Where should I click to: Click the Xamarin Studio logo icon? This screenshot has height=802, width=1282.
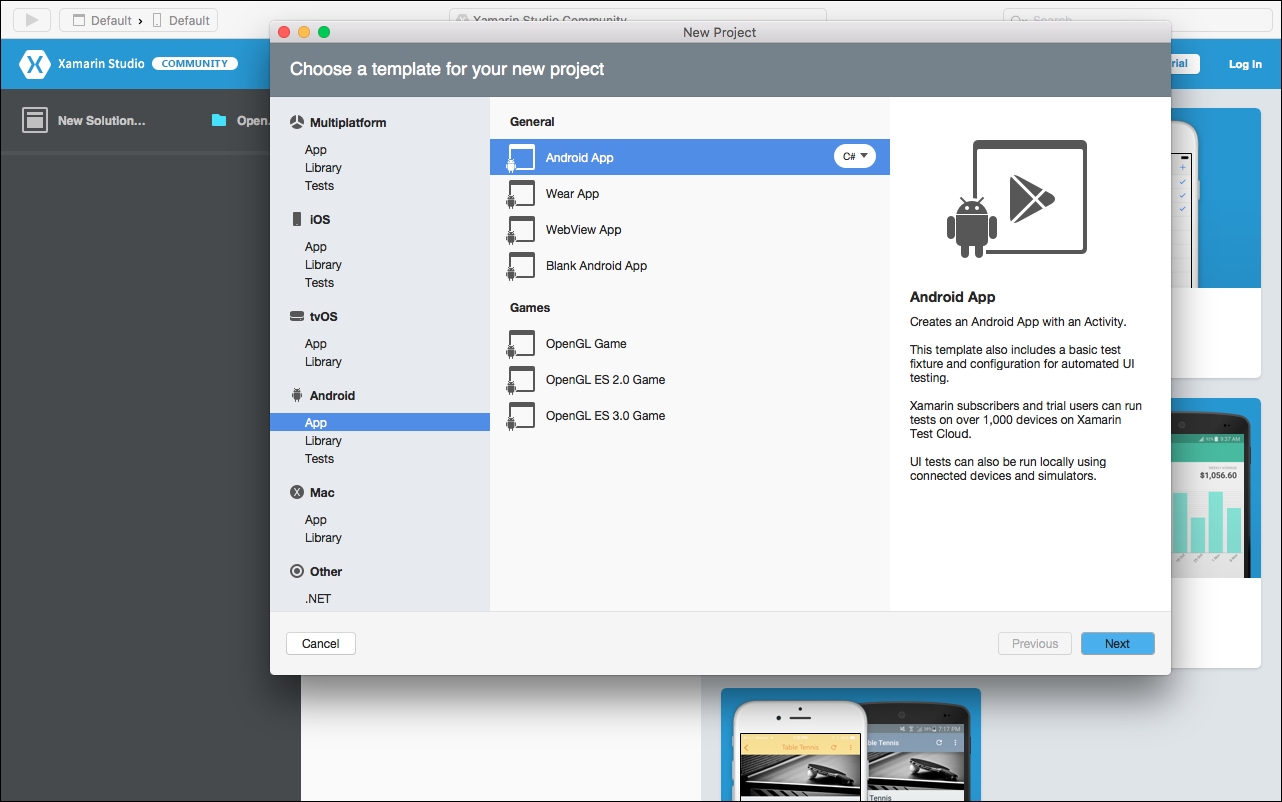[35, 65]
